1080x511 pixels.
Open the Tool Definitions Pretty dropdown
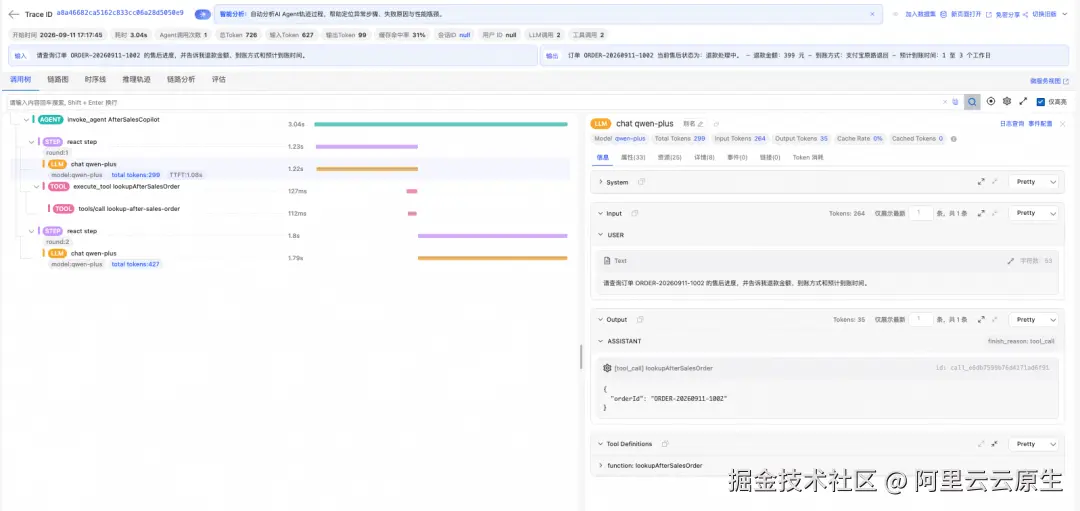pyautogui.click(x=1033, y=444)
